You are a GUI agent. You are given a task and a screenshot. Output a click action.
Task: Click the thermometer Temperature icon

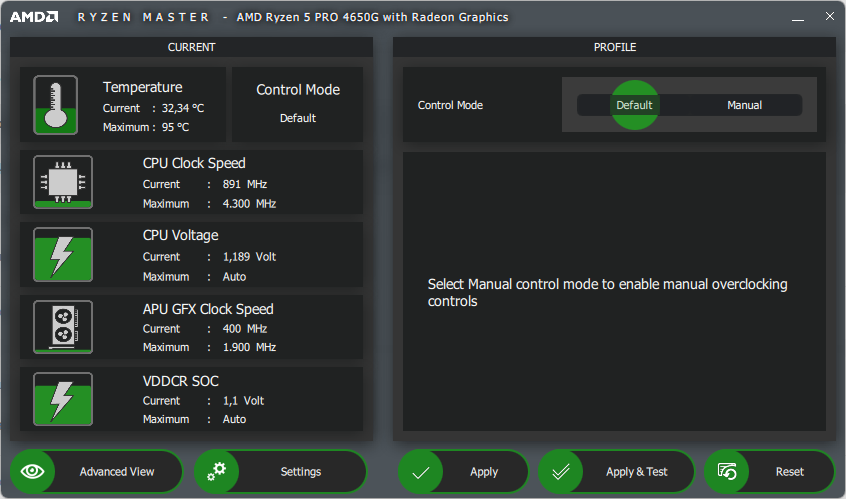click(56, 105)
